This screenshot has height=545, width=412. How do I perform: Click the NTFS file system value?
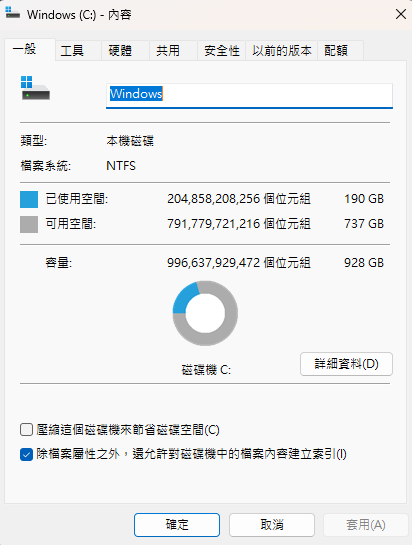121,166
